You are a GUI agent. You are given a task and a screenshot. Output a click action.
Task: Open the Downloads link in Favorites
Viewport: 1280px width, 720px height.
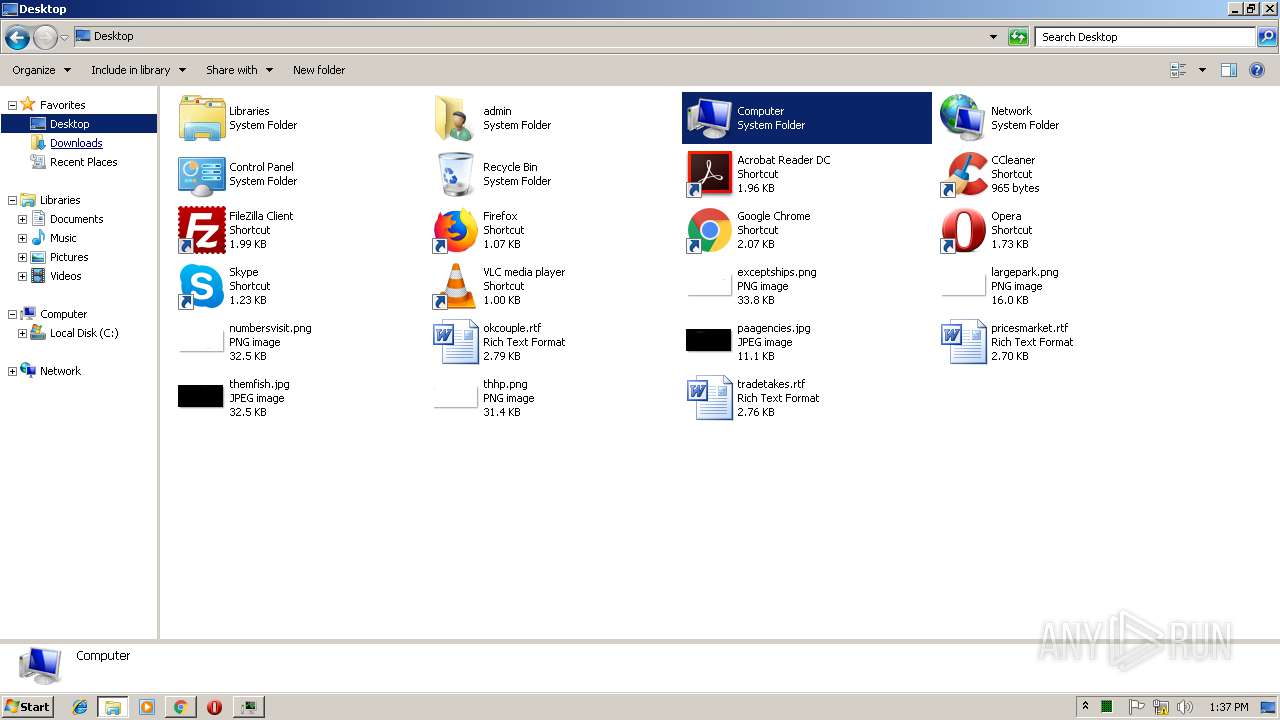coord(76,143)
